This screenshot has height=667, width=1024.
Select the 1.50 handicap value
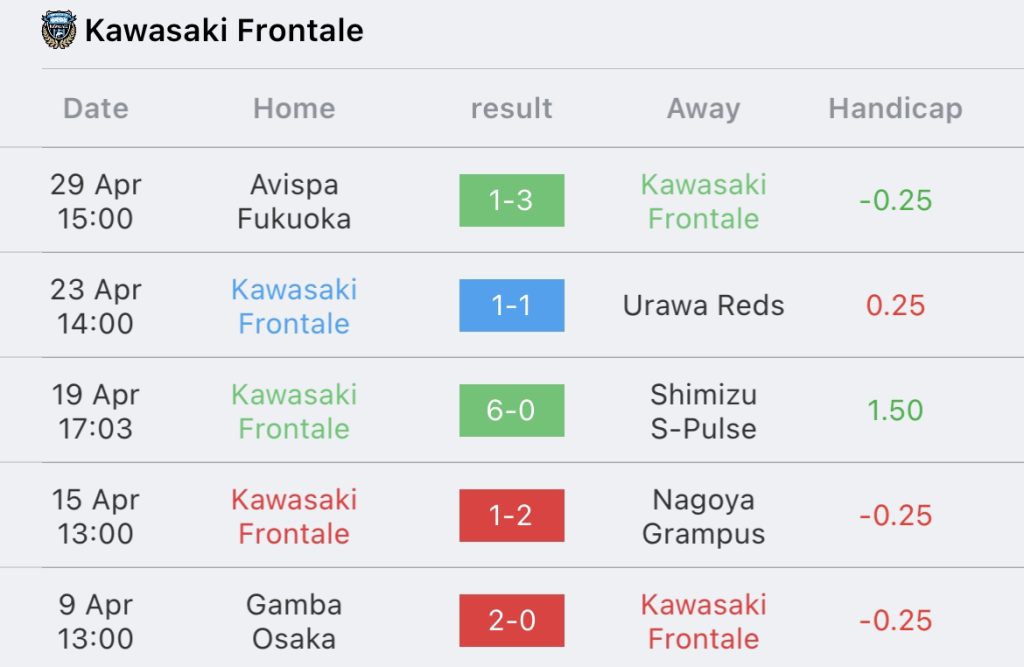click(895, 411)
